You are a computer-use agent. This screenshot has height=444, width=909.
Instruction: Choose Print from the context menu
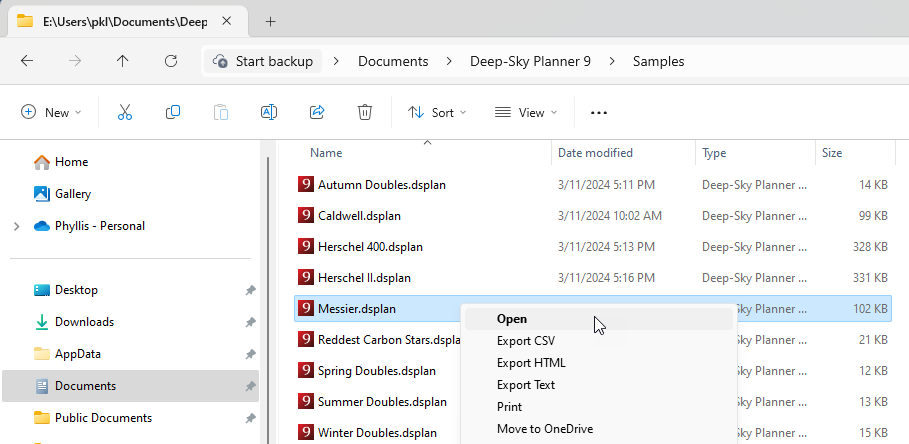509,407
